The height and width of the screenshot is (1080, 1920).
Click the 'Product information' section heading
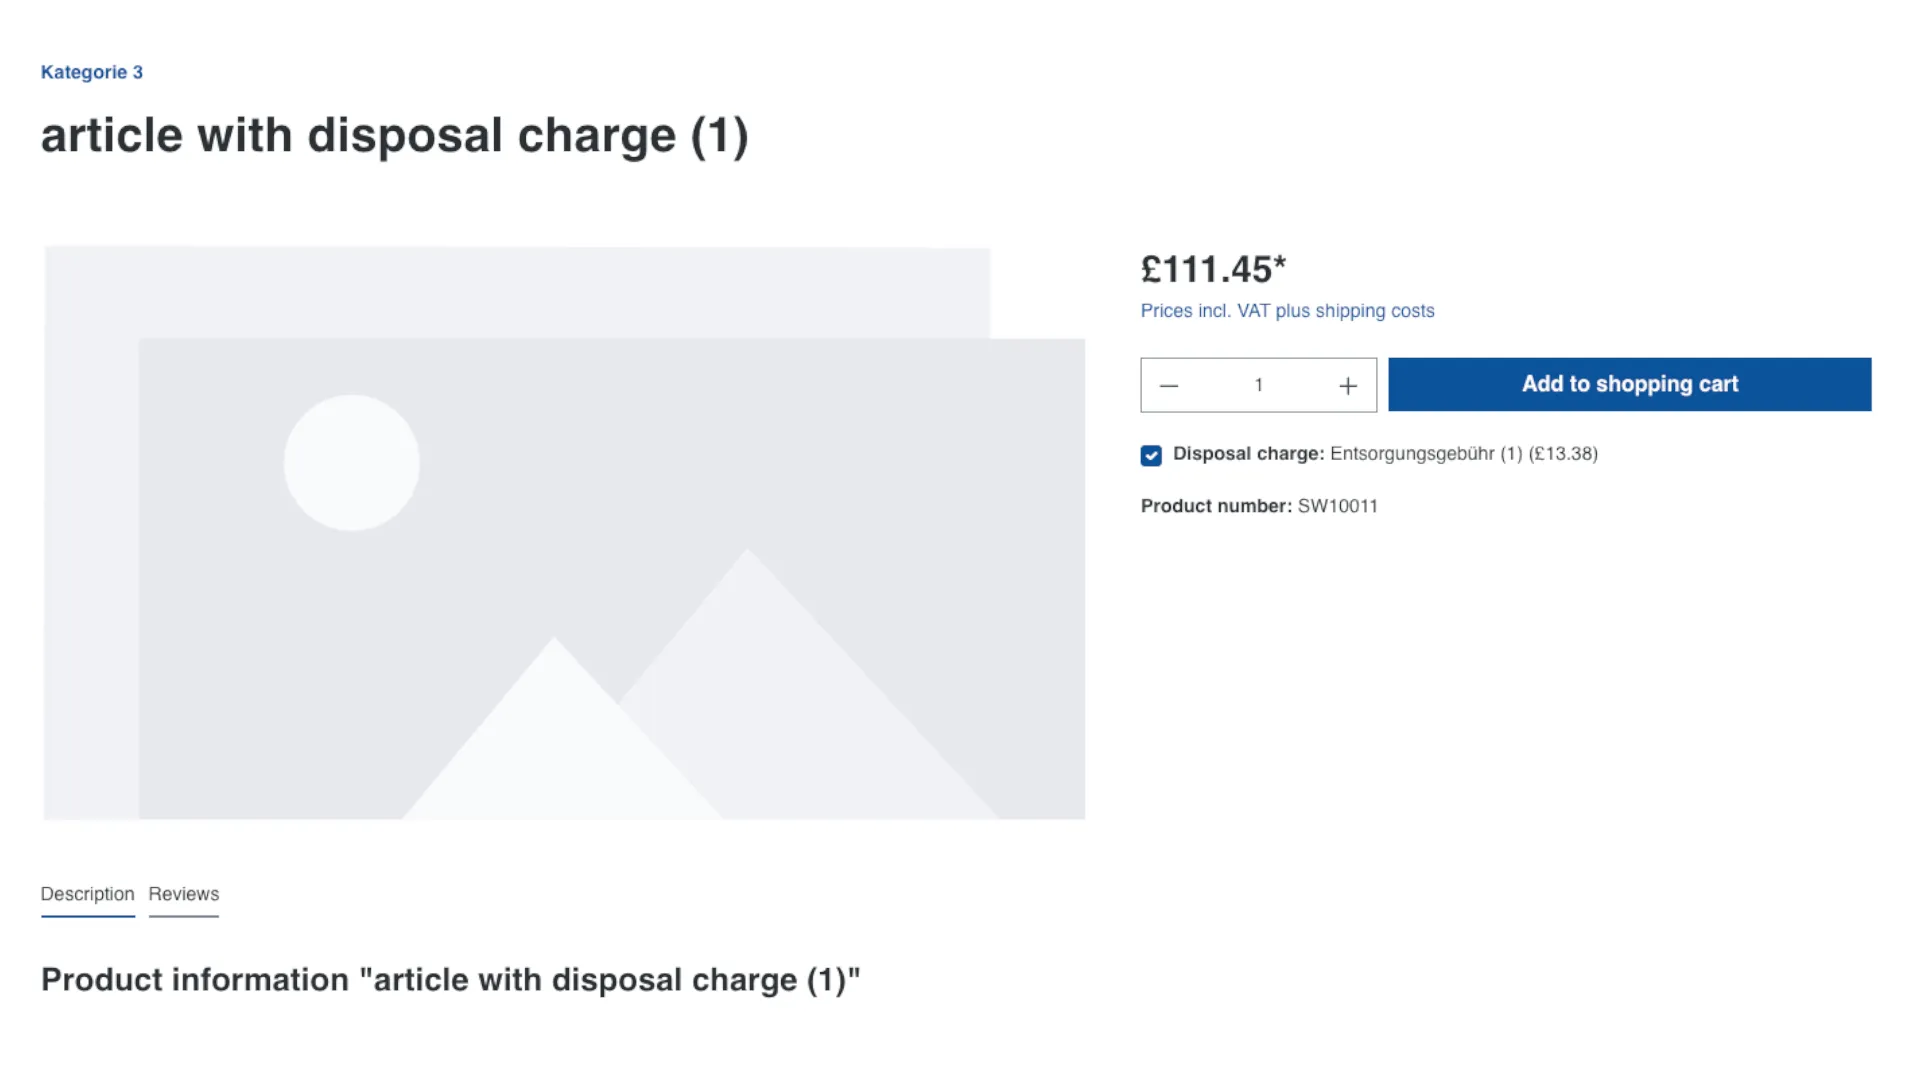point(450,980)
